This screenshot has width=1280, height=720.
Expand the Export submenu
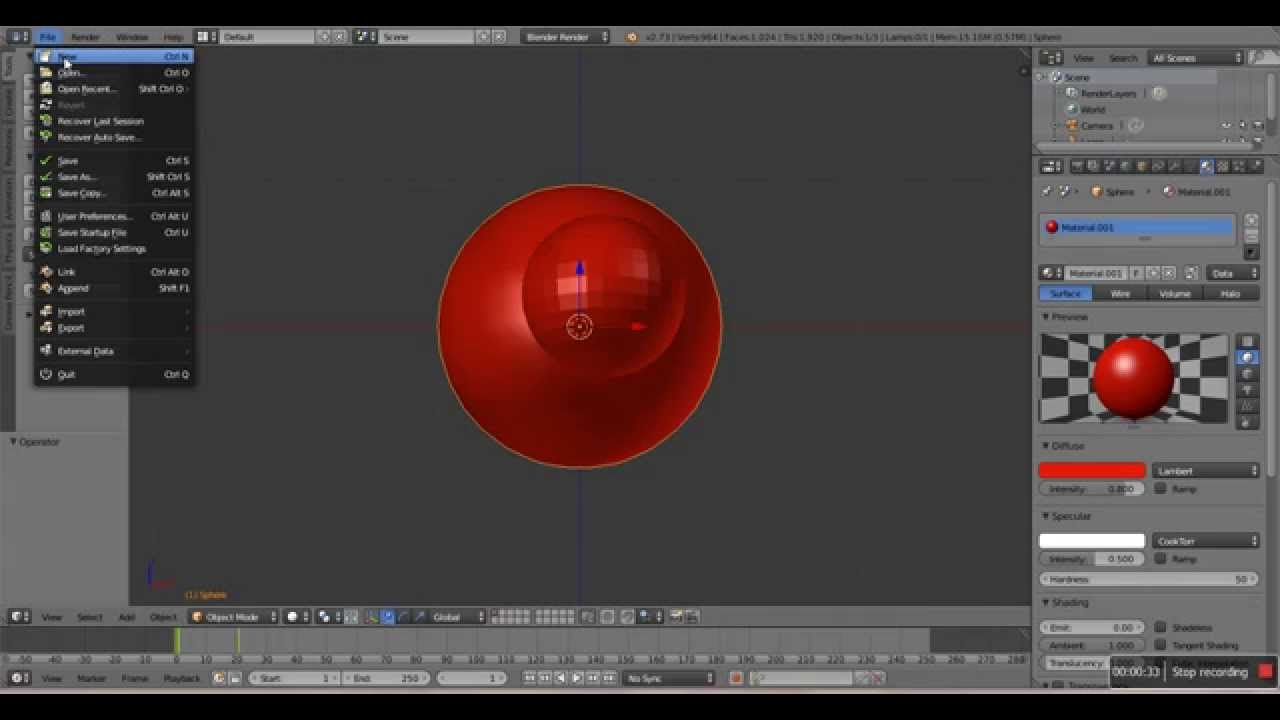(x=114, y=328)
